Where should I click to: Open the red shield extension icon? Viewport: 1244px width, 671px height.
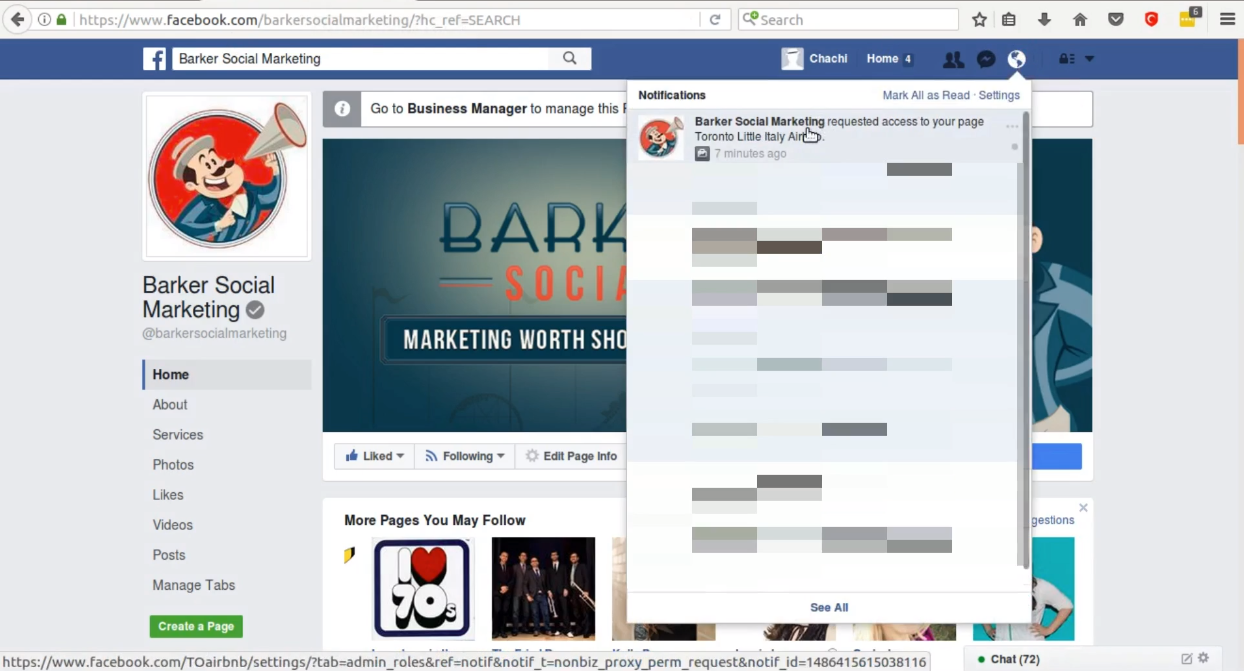(1152, 19)
